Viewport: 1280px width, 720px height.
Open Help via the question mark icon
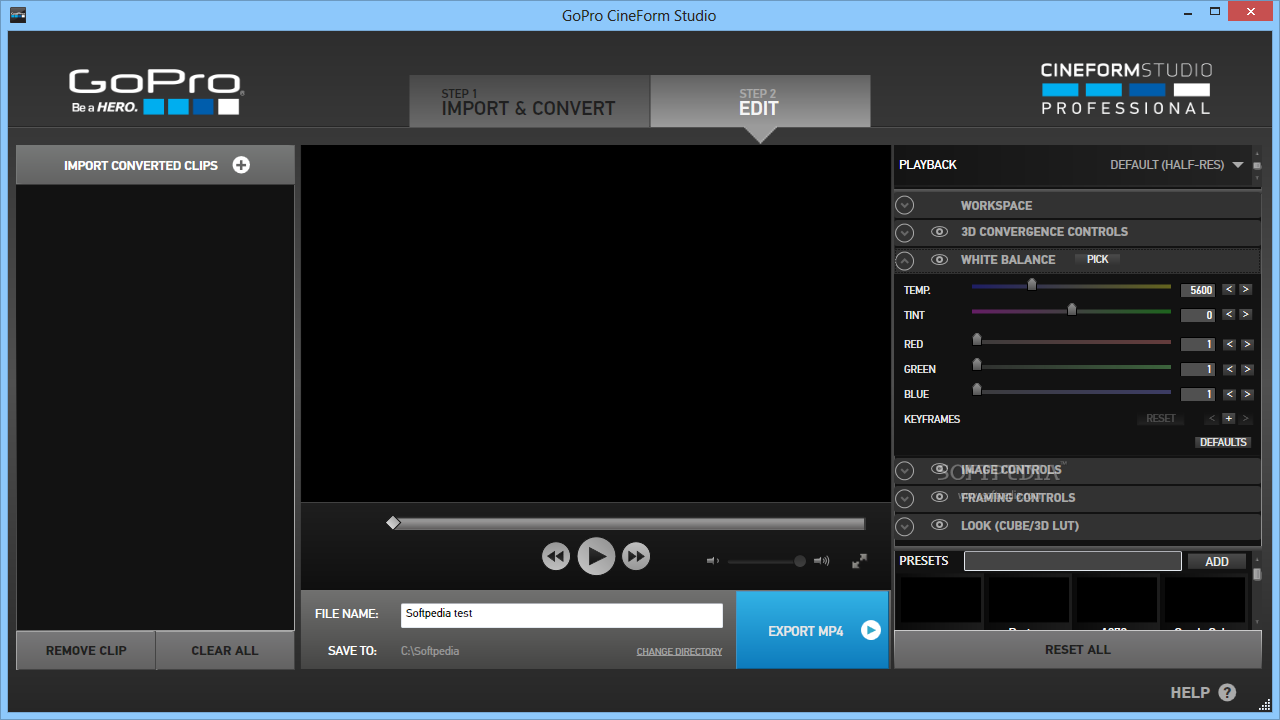click(1227, 692)
